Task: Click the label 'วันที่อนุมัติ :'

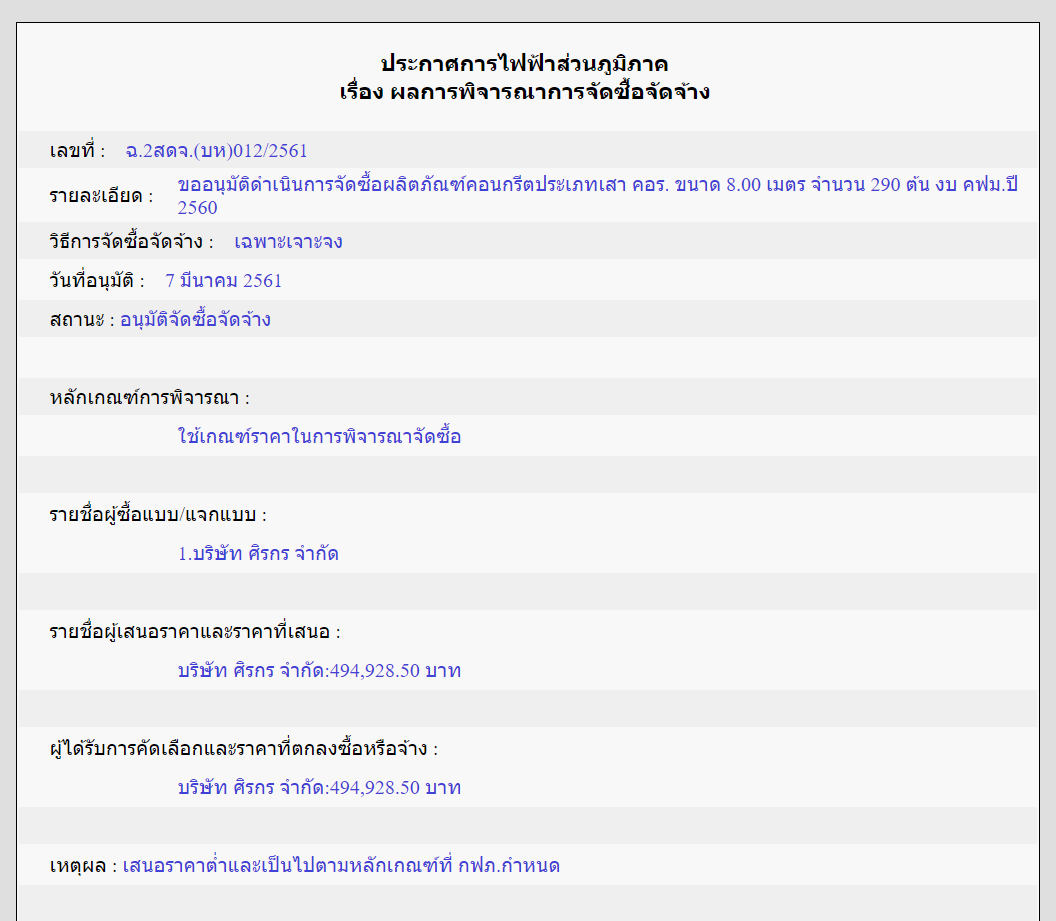Action: tap(97, 280)
